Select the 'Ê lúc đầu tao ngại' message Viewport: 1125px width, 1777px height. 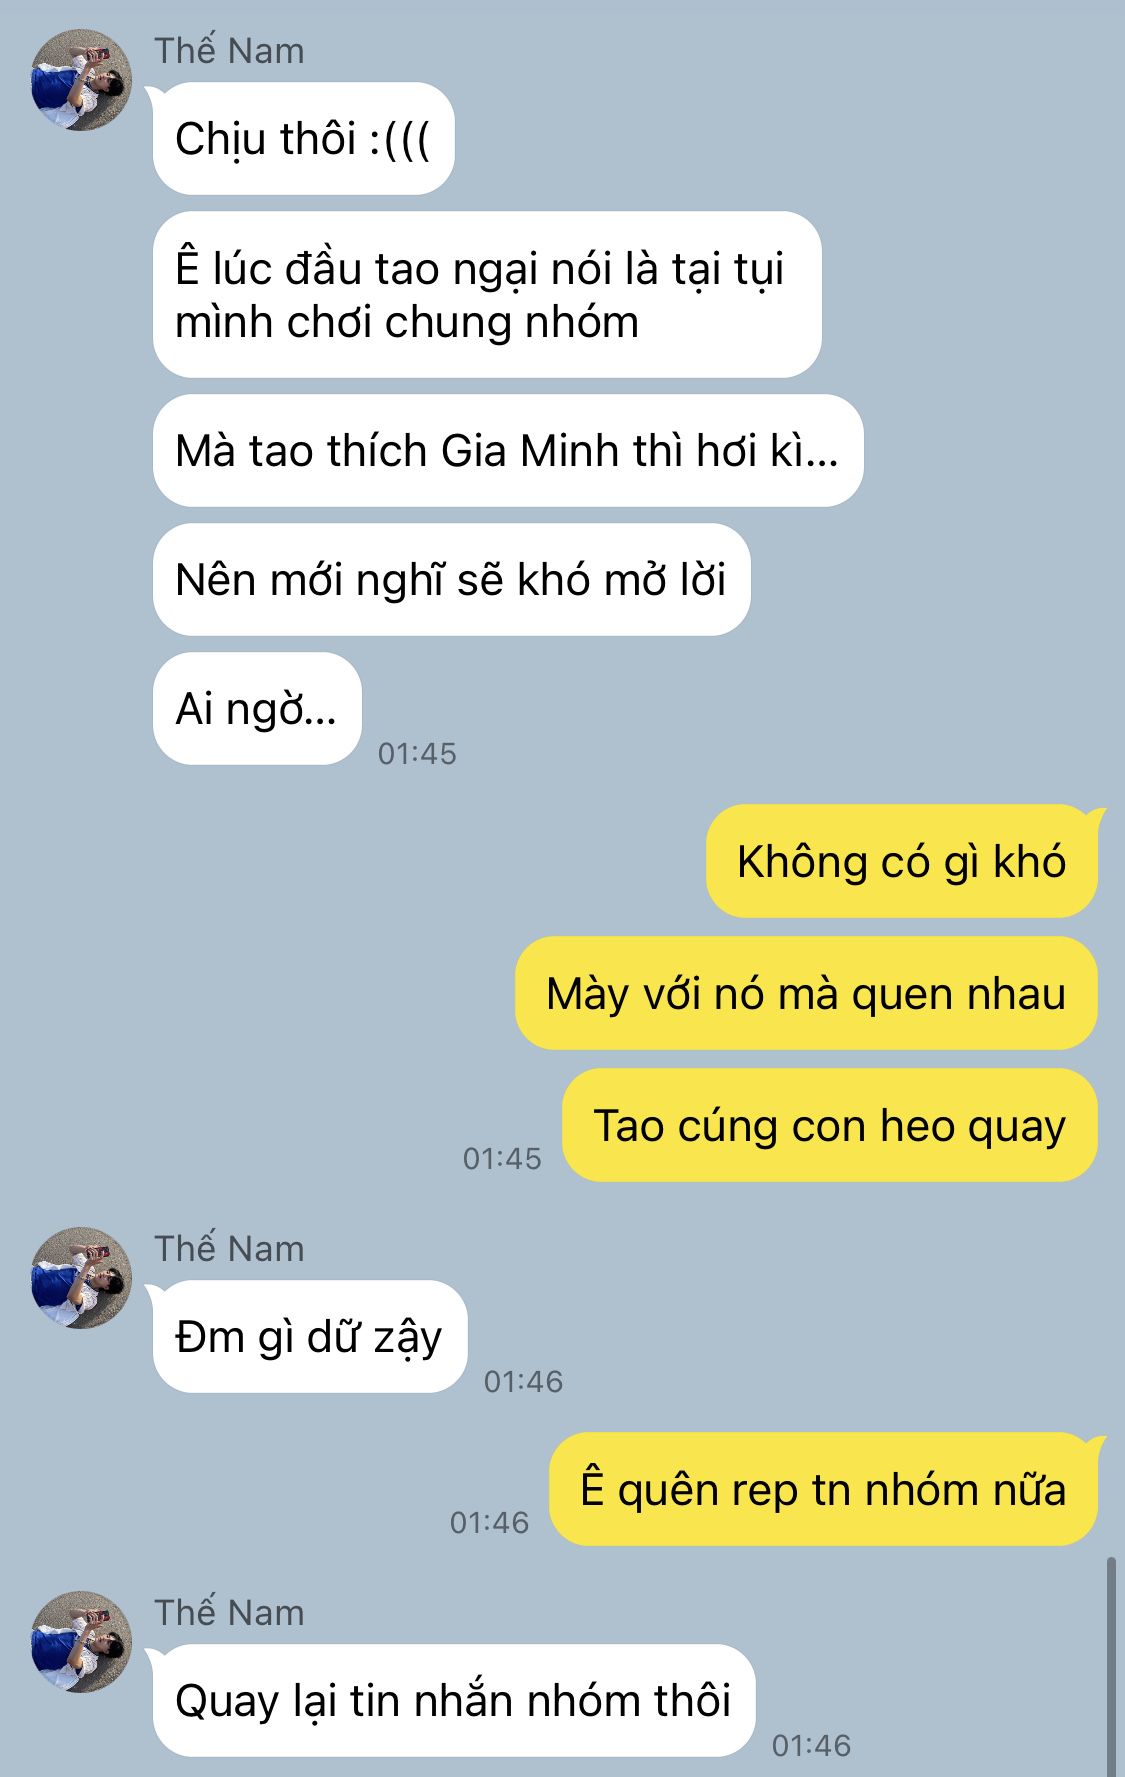tap(487, 295)
